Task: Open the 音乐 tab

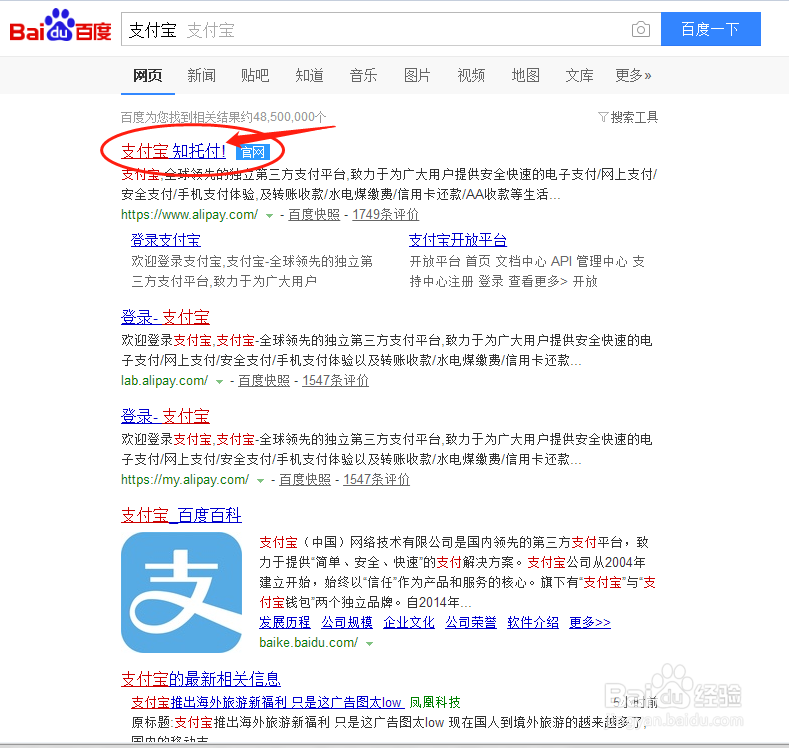Action: click(x=363, y=75)
